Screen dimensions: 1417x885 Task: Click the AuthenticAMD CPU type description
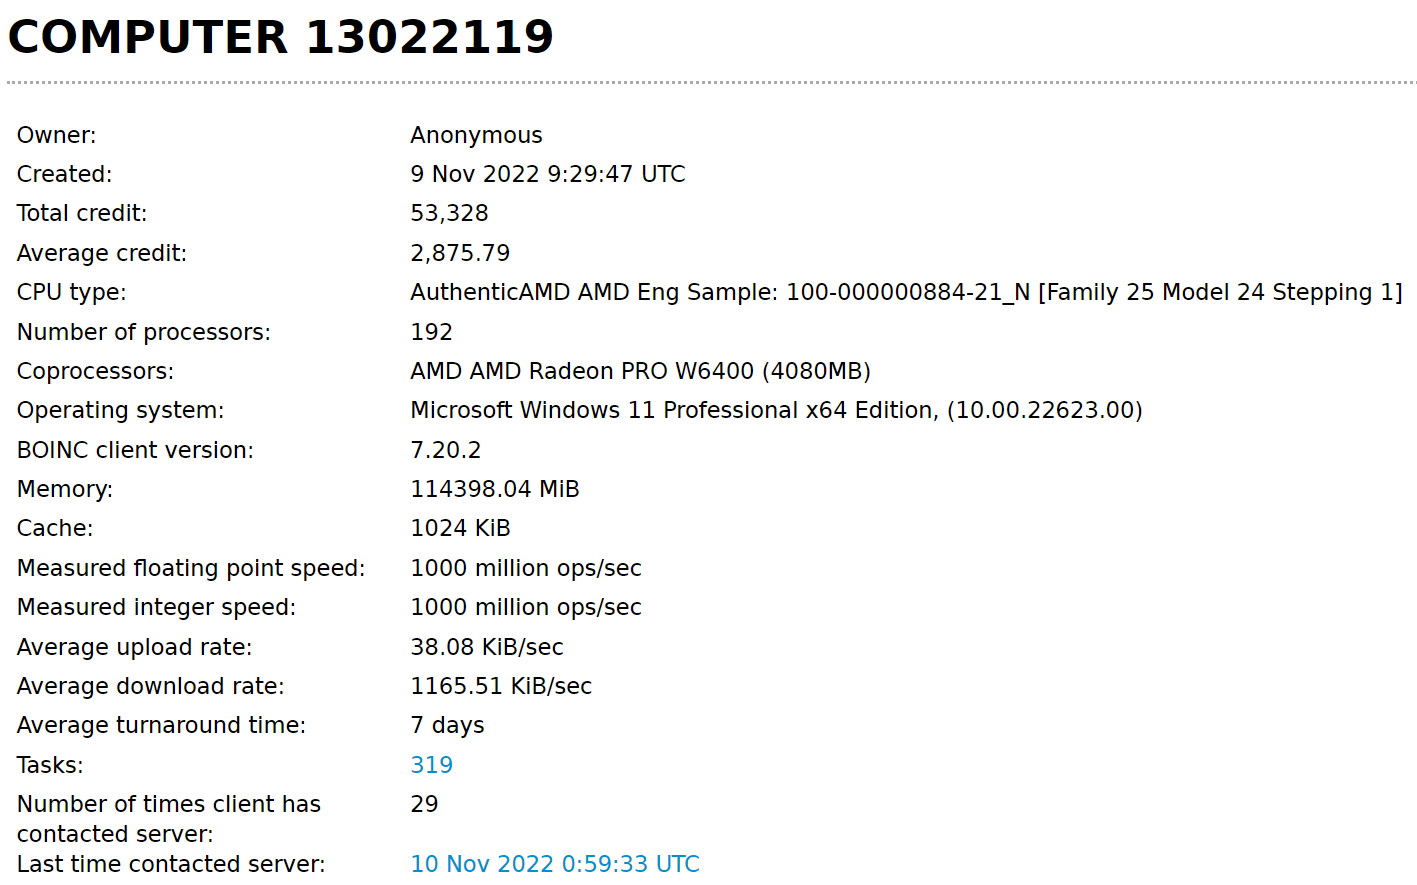tap(905, 292)
